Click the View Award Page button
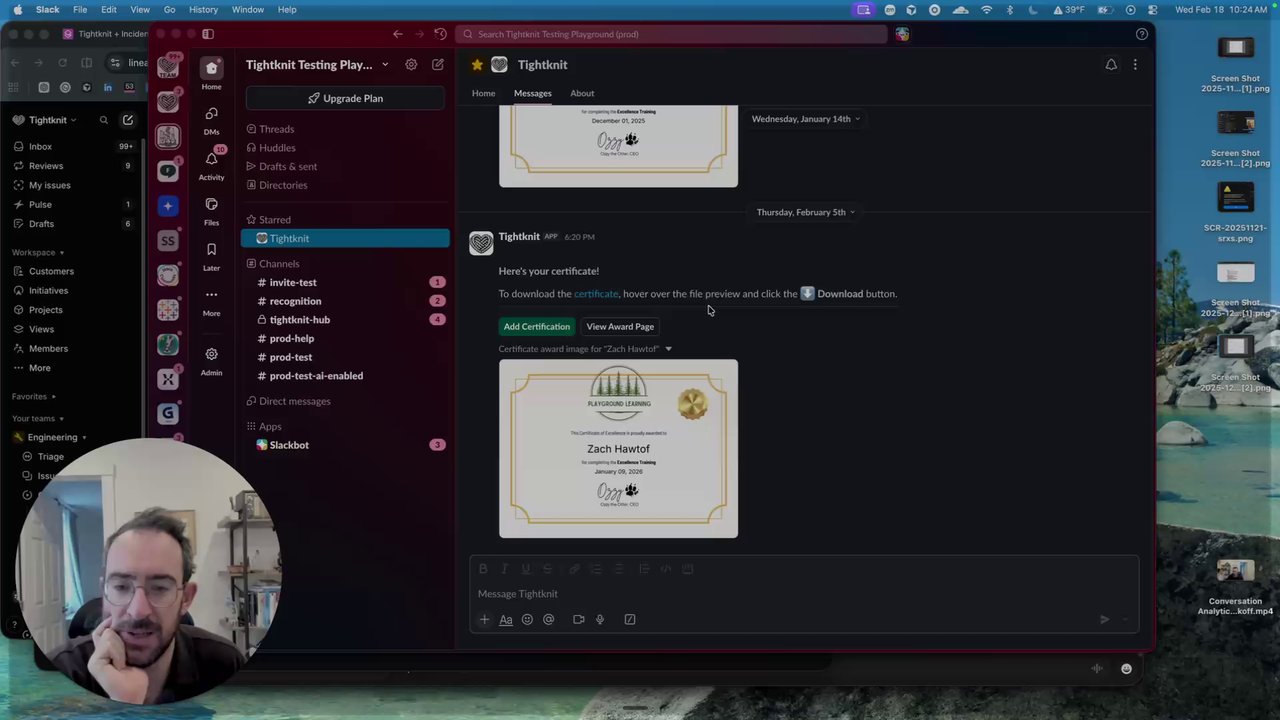 coord(620,326)
